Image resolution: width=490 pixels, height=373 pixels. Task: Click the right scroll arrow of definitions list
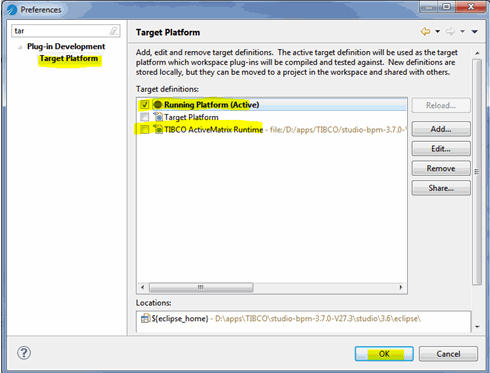401,287
